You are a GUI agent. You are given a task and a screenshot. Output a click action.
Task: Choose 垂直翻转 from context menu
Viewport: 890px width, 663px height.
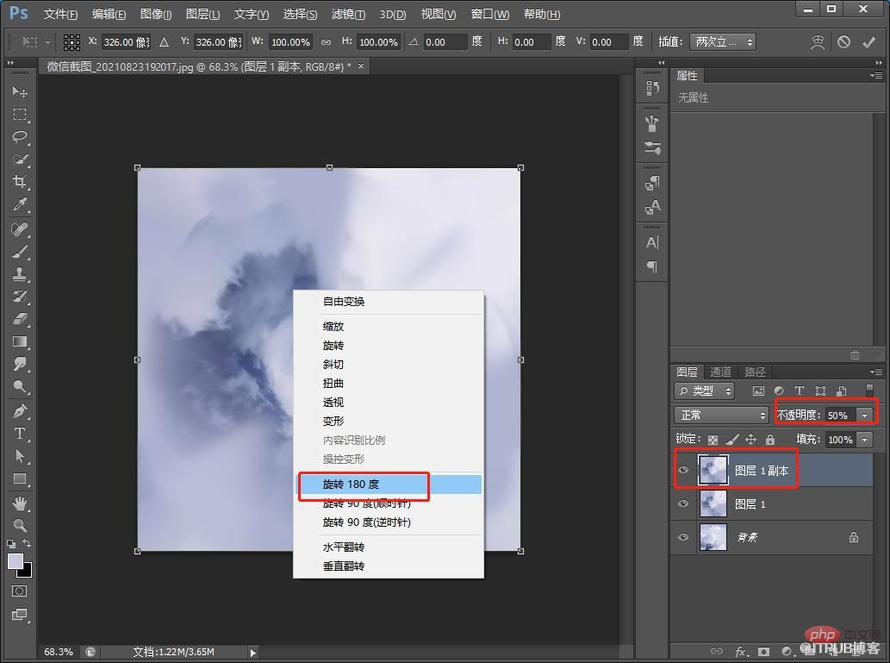click(343, 566)
